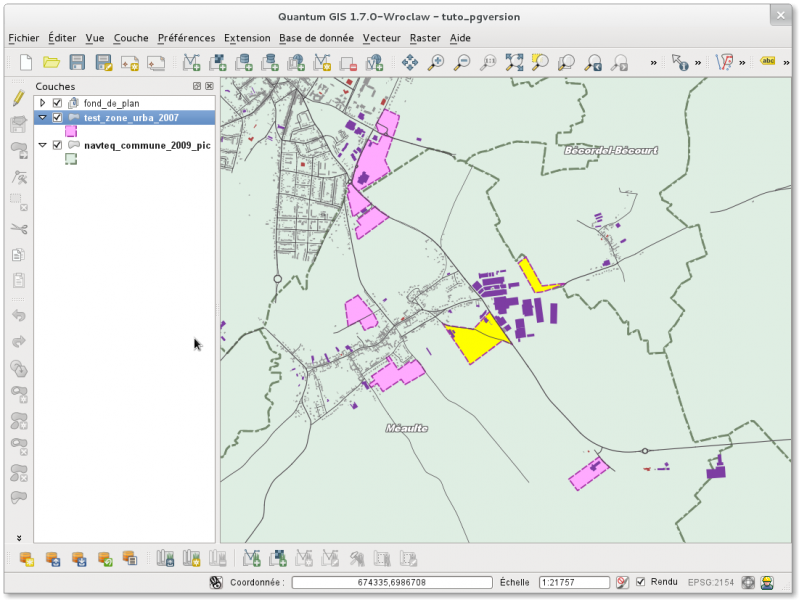Click the Coordonnée input field

coord(391,582)
